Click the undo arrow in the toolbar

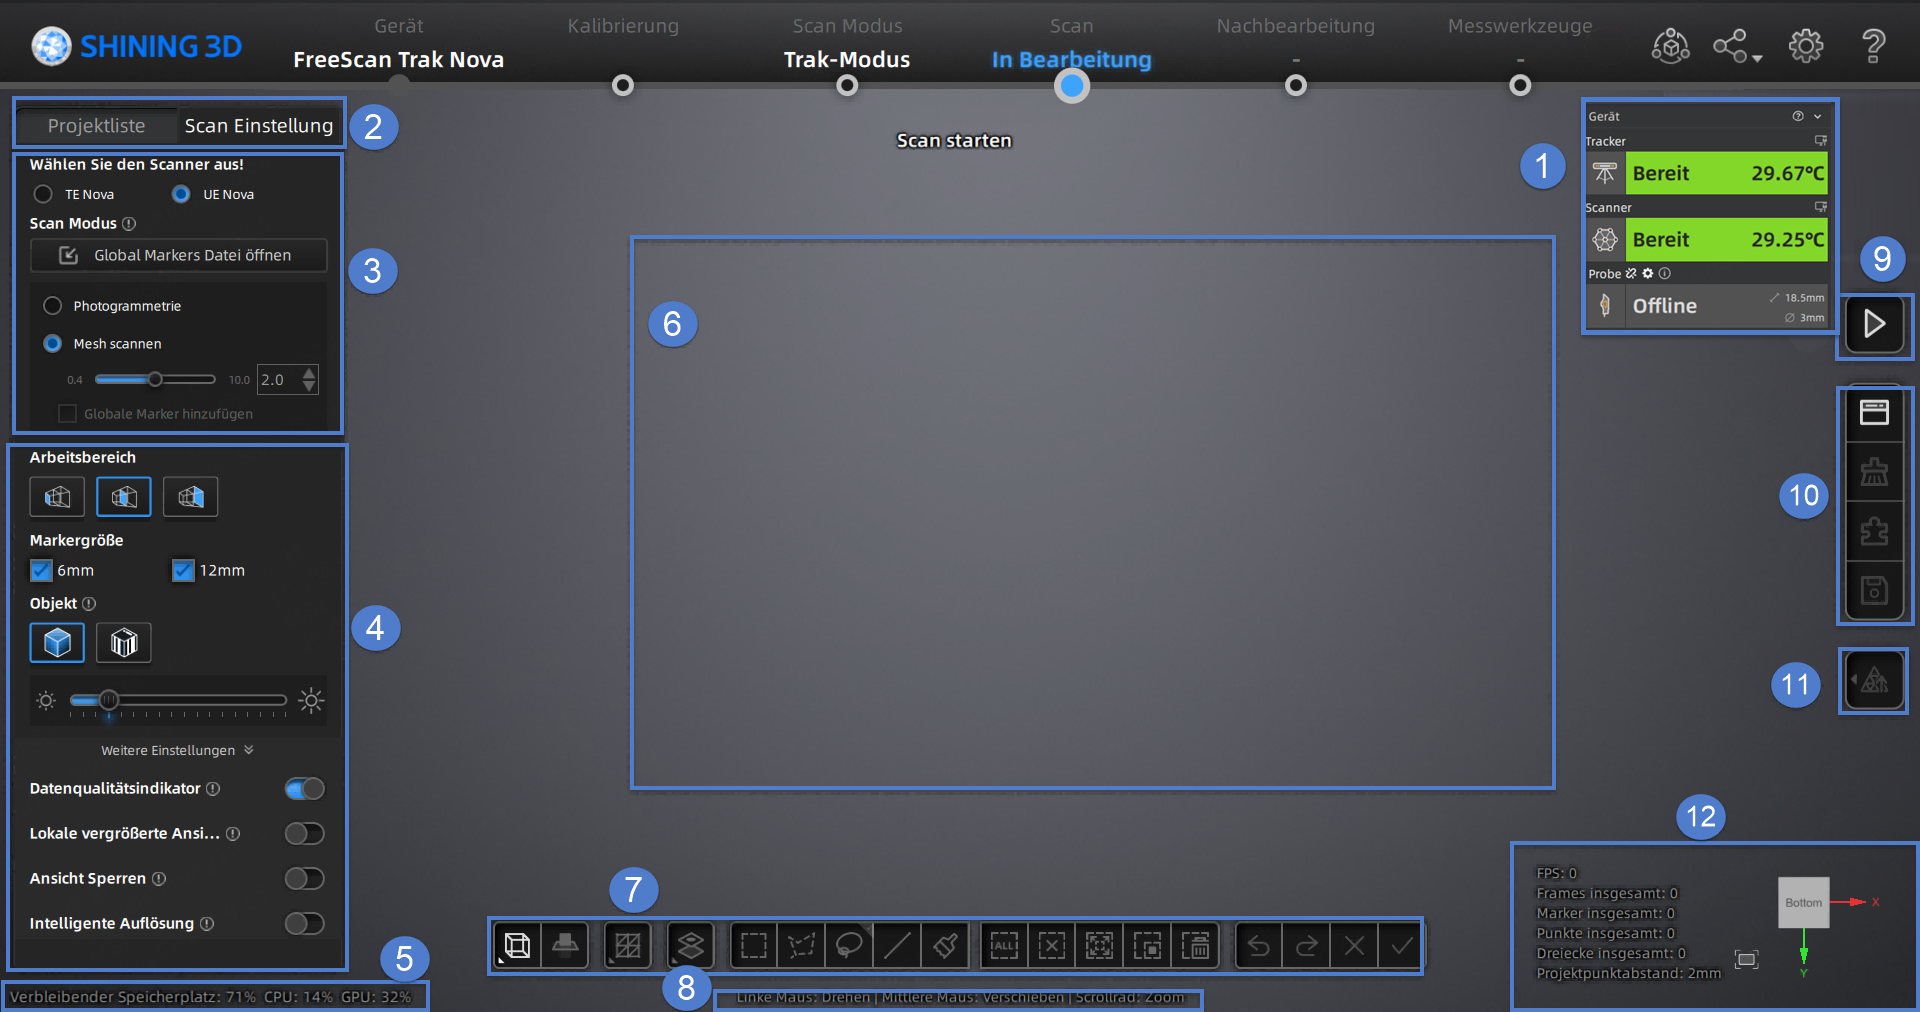[x=1259, y=945]
